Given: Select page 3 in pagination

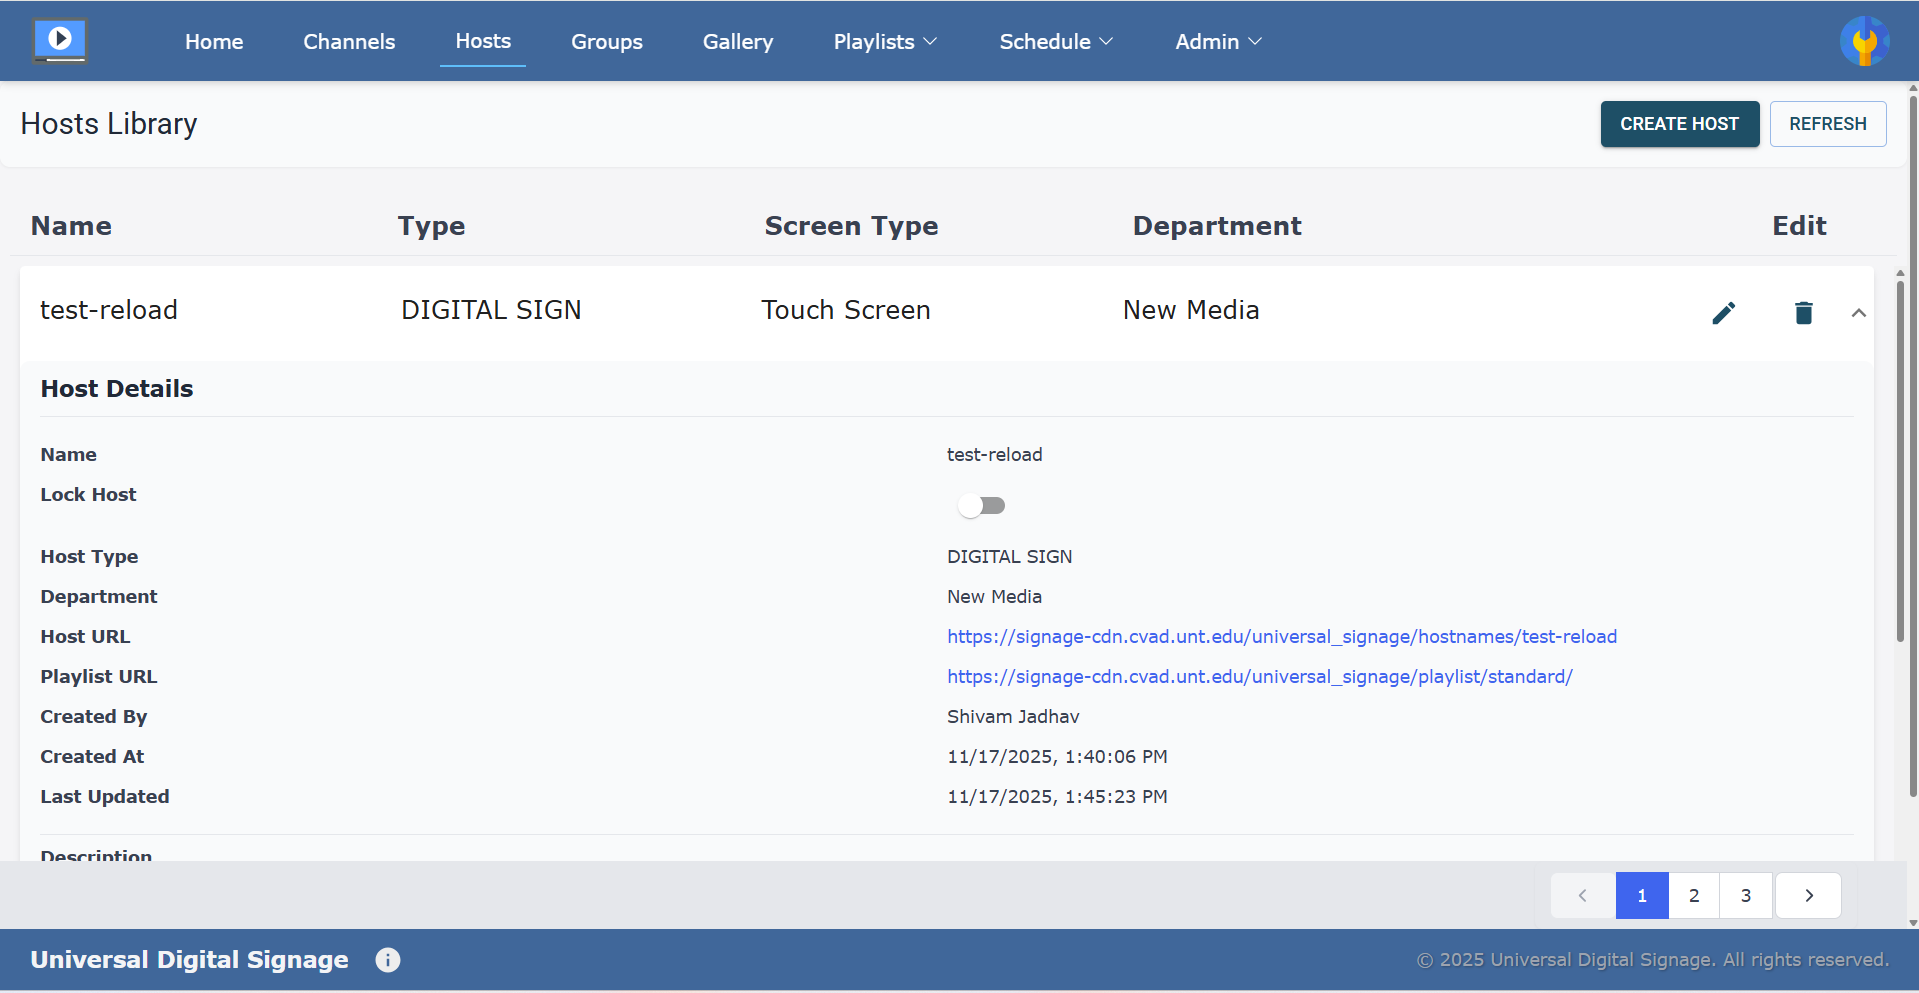Looking at the screenshot, I should tap(1745, 895).
